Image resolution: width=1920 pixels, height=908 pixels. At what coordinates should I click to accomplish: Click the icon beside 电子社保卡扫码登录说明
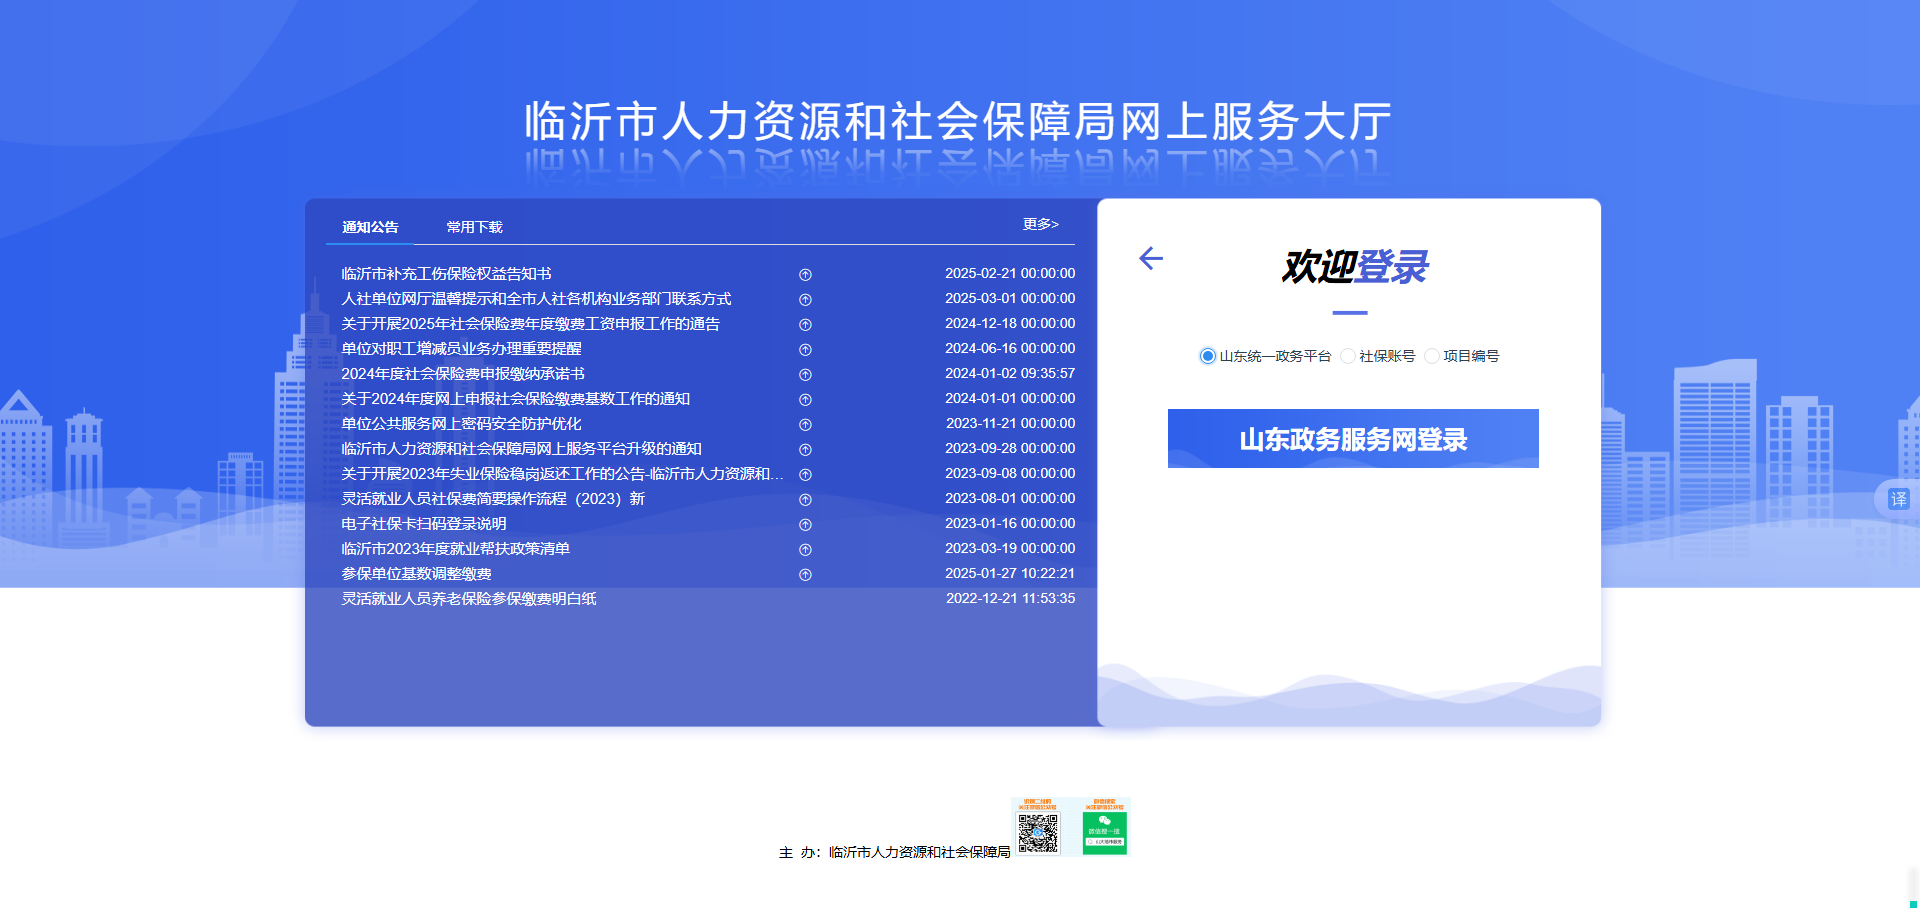click(x=805, y=525)
